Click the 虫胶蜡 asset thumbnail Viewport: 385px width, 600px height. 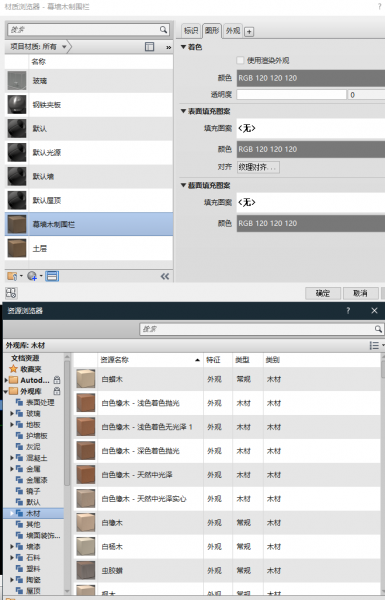(x=85, y=570)
